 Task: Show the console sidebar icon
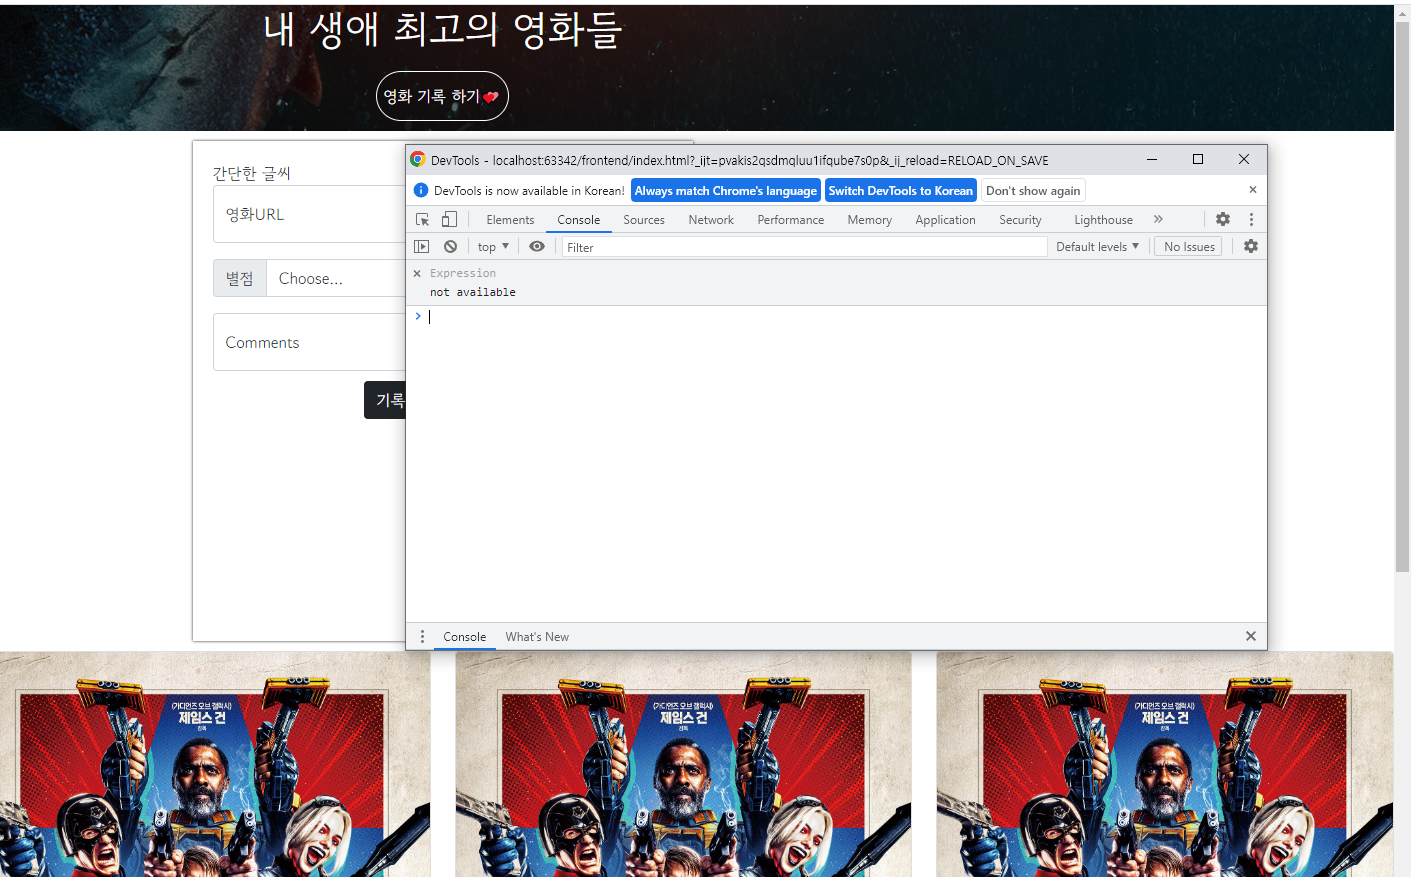(422, 246)
